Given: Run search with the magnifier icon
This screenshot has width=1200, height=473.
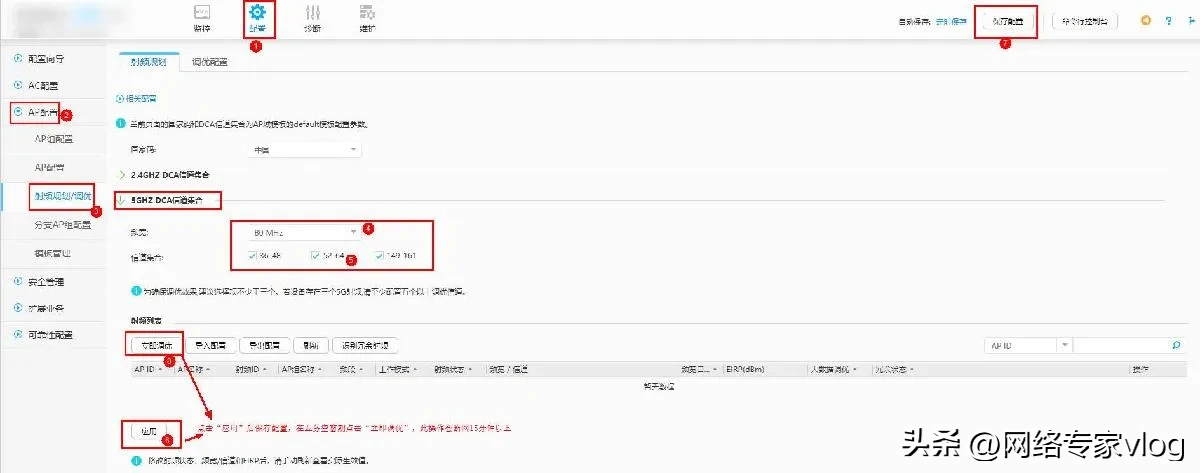Looking at the screenshot, I should pyautogui.click(x=1175, y=345).
